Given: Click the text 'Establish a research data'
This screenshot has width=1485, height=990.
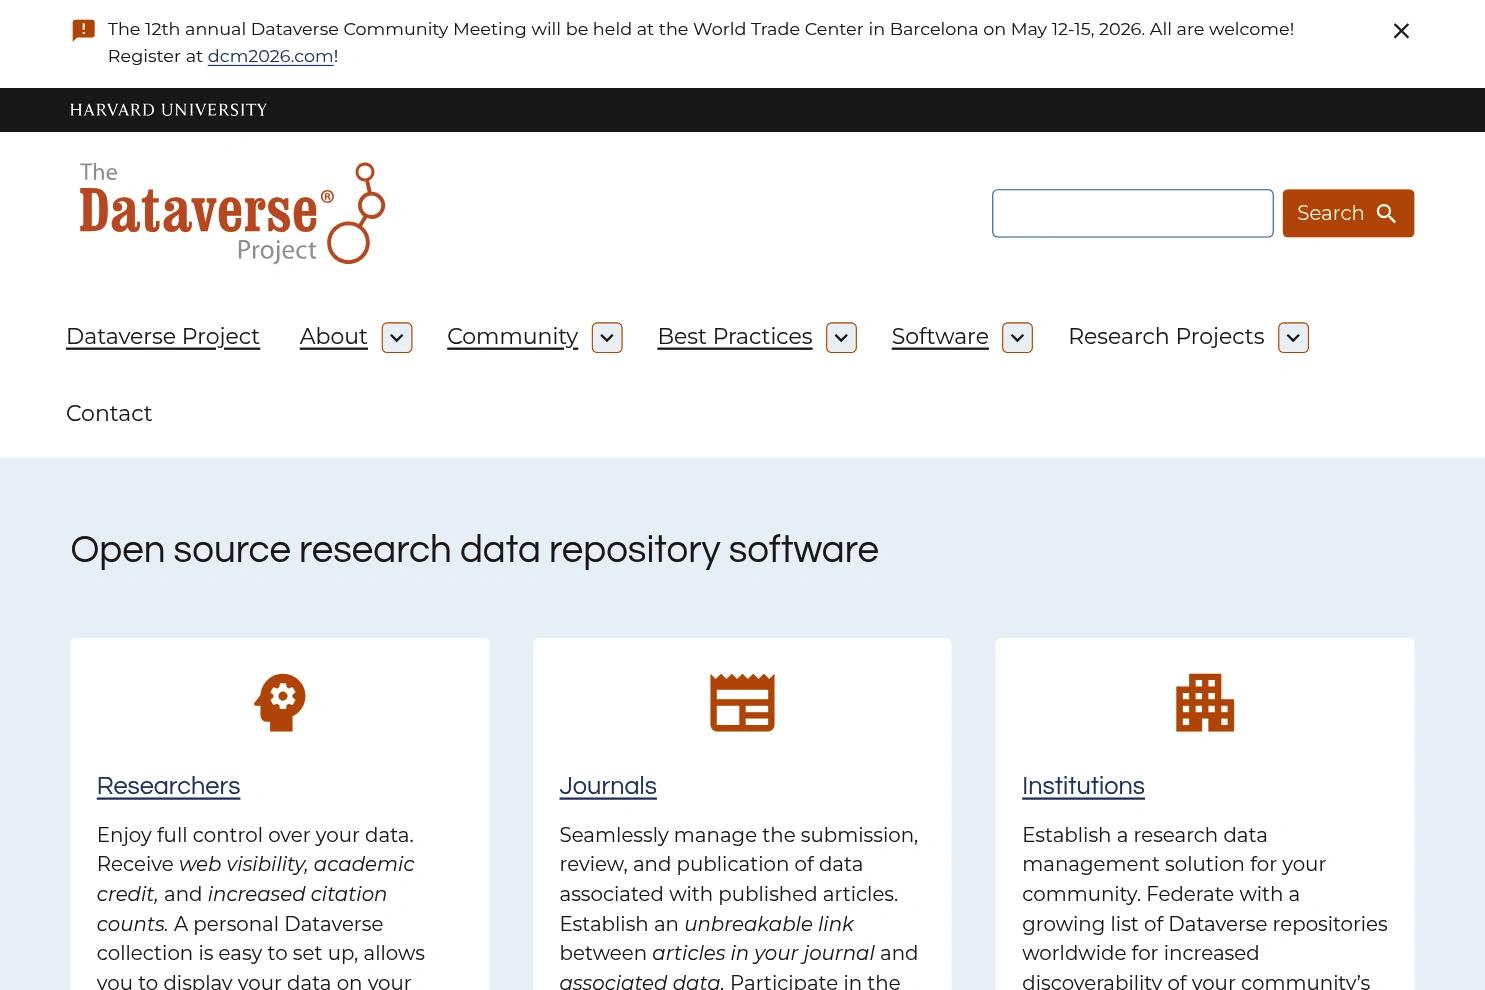Looking at the screenshot, I should click(1144, 835).
